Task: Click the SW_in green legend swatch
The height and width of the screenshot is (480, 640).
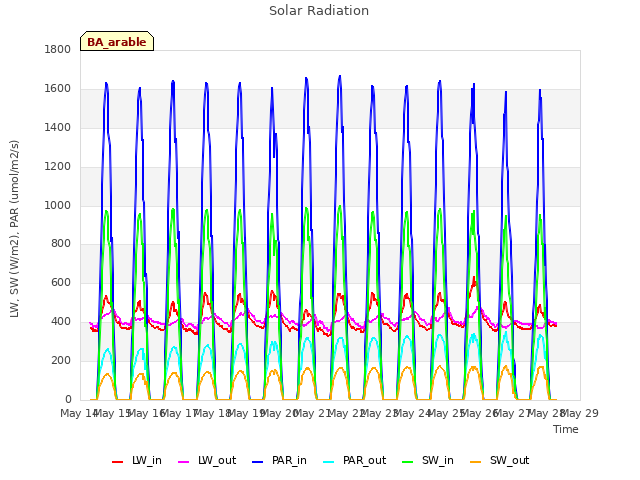Action: coord(407,462)
